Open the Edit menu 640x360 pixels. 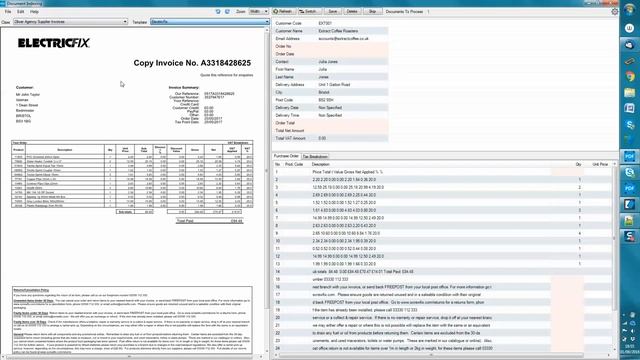(x=20, y=12)
